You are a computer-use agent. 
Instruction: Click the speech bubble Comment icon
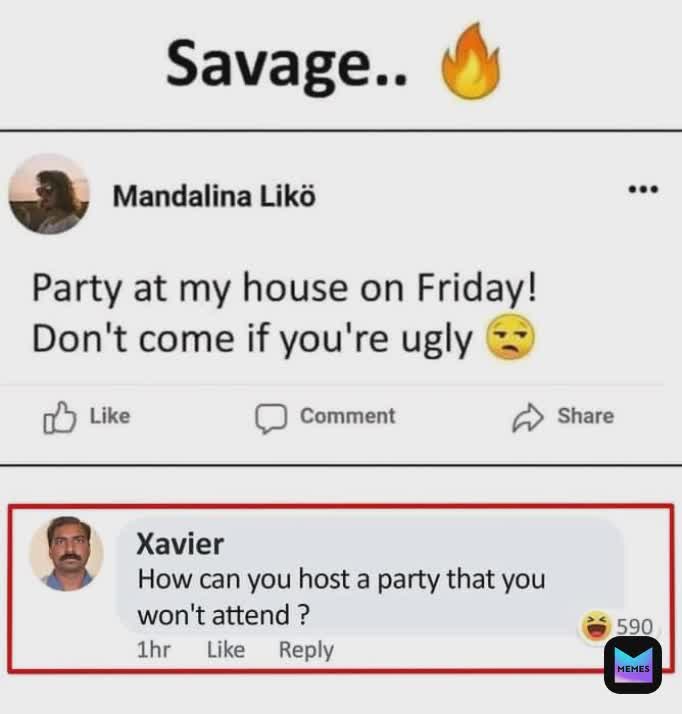271,418
